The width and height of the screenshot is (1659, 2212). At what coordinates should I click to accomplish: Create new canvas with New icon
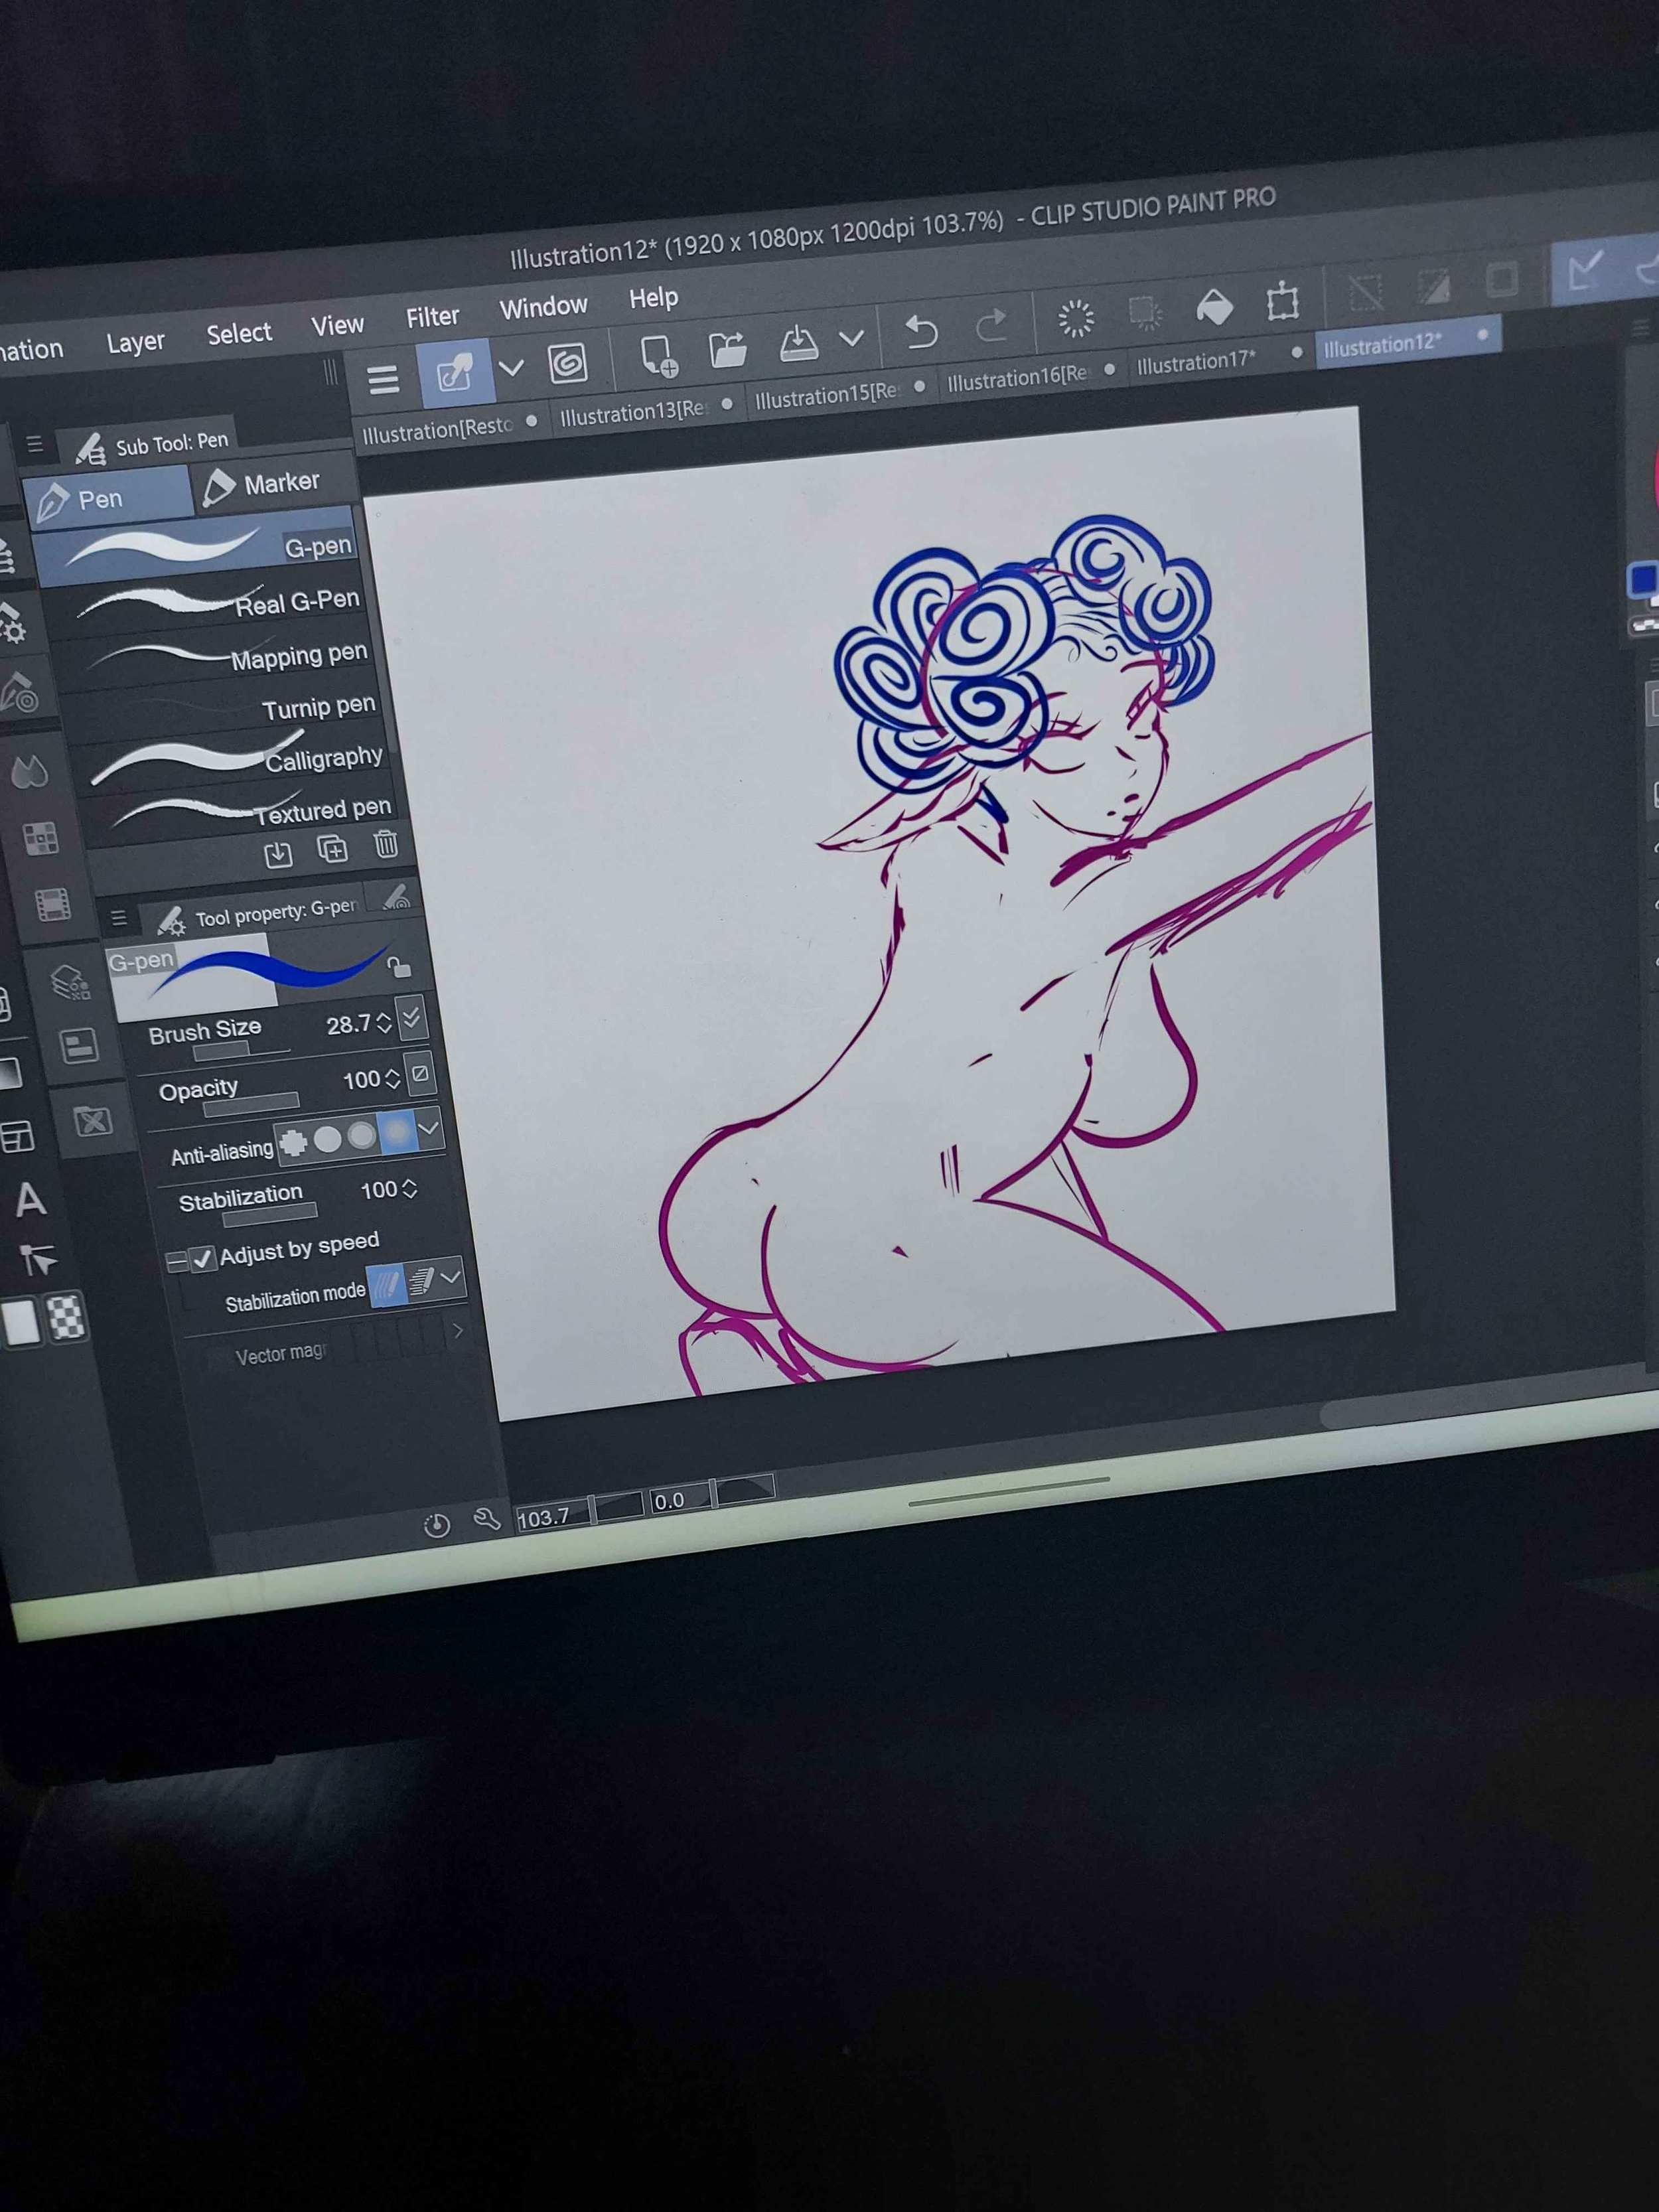[x=657, y=356]
